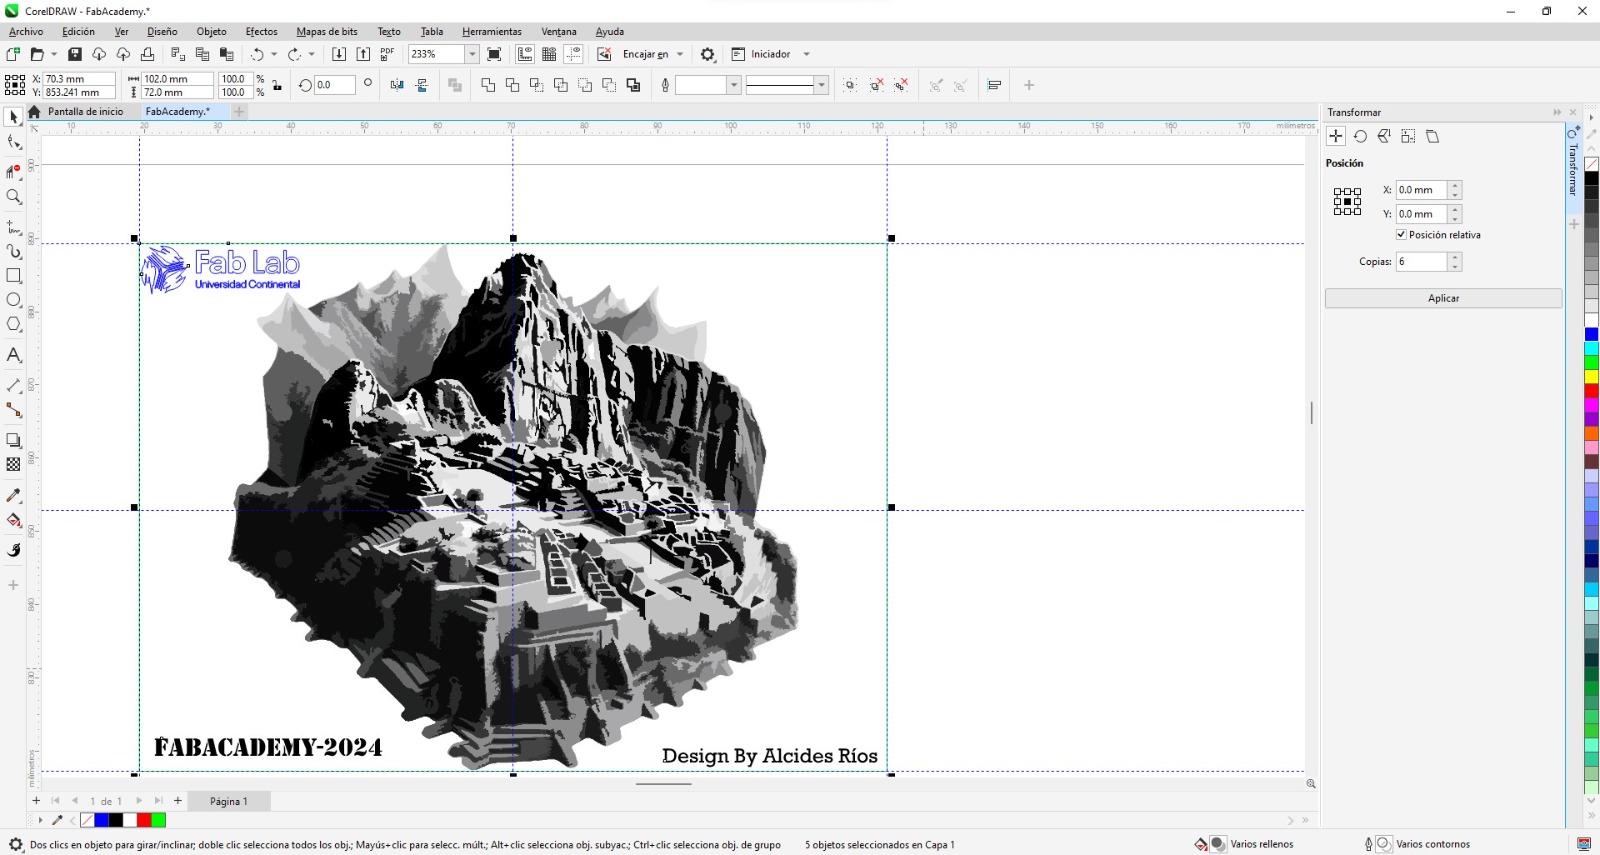Screen dimensions: 1600x855
Task: Click the Aplicar button
Action: [x=1443, y=298]
